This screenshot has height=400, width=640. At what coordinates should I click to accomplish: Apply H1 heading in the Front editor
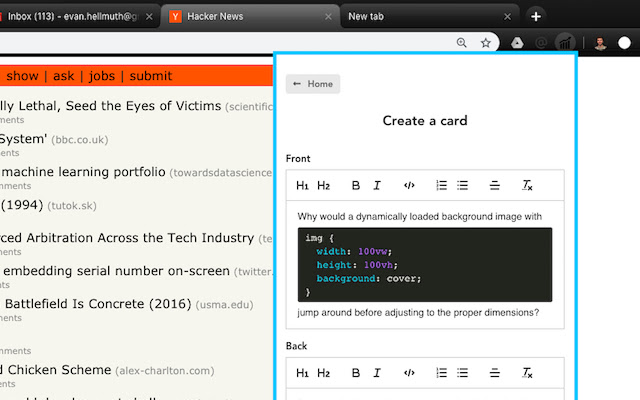(302, 185)
